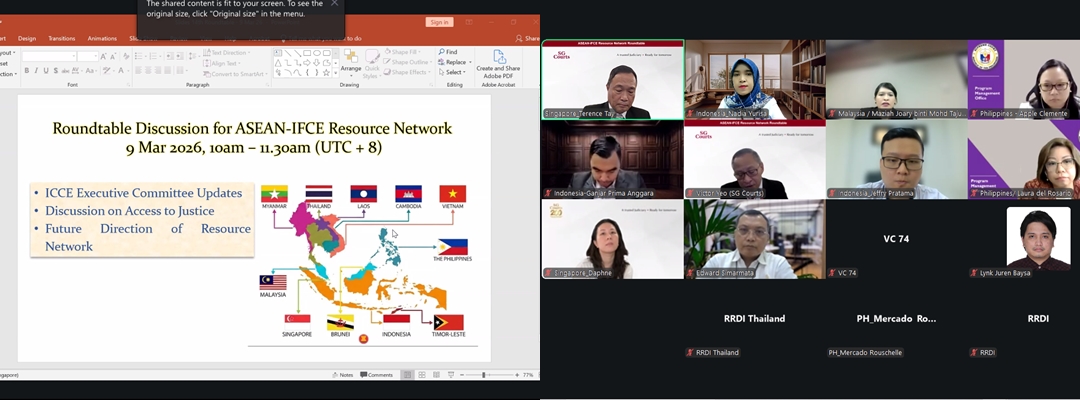Select the text box shape in gallery
Viewport: 1080px width, 400px height.
278,52
